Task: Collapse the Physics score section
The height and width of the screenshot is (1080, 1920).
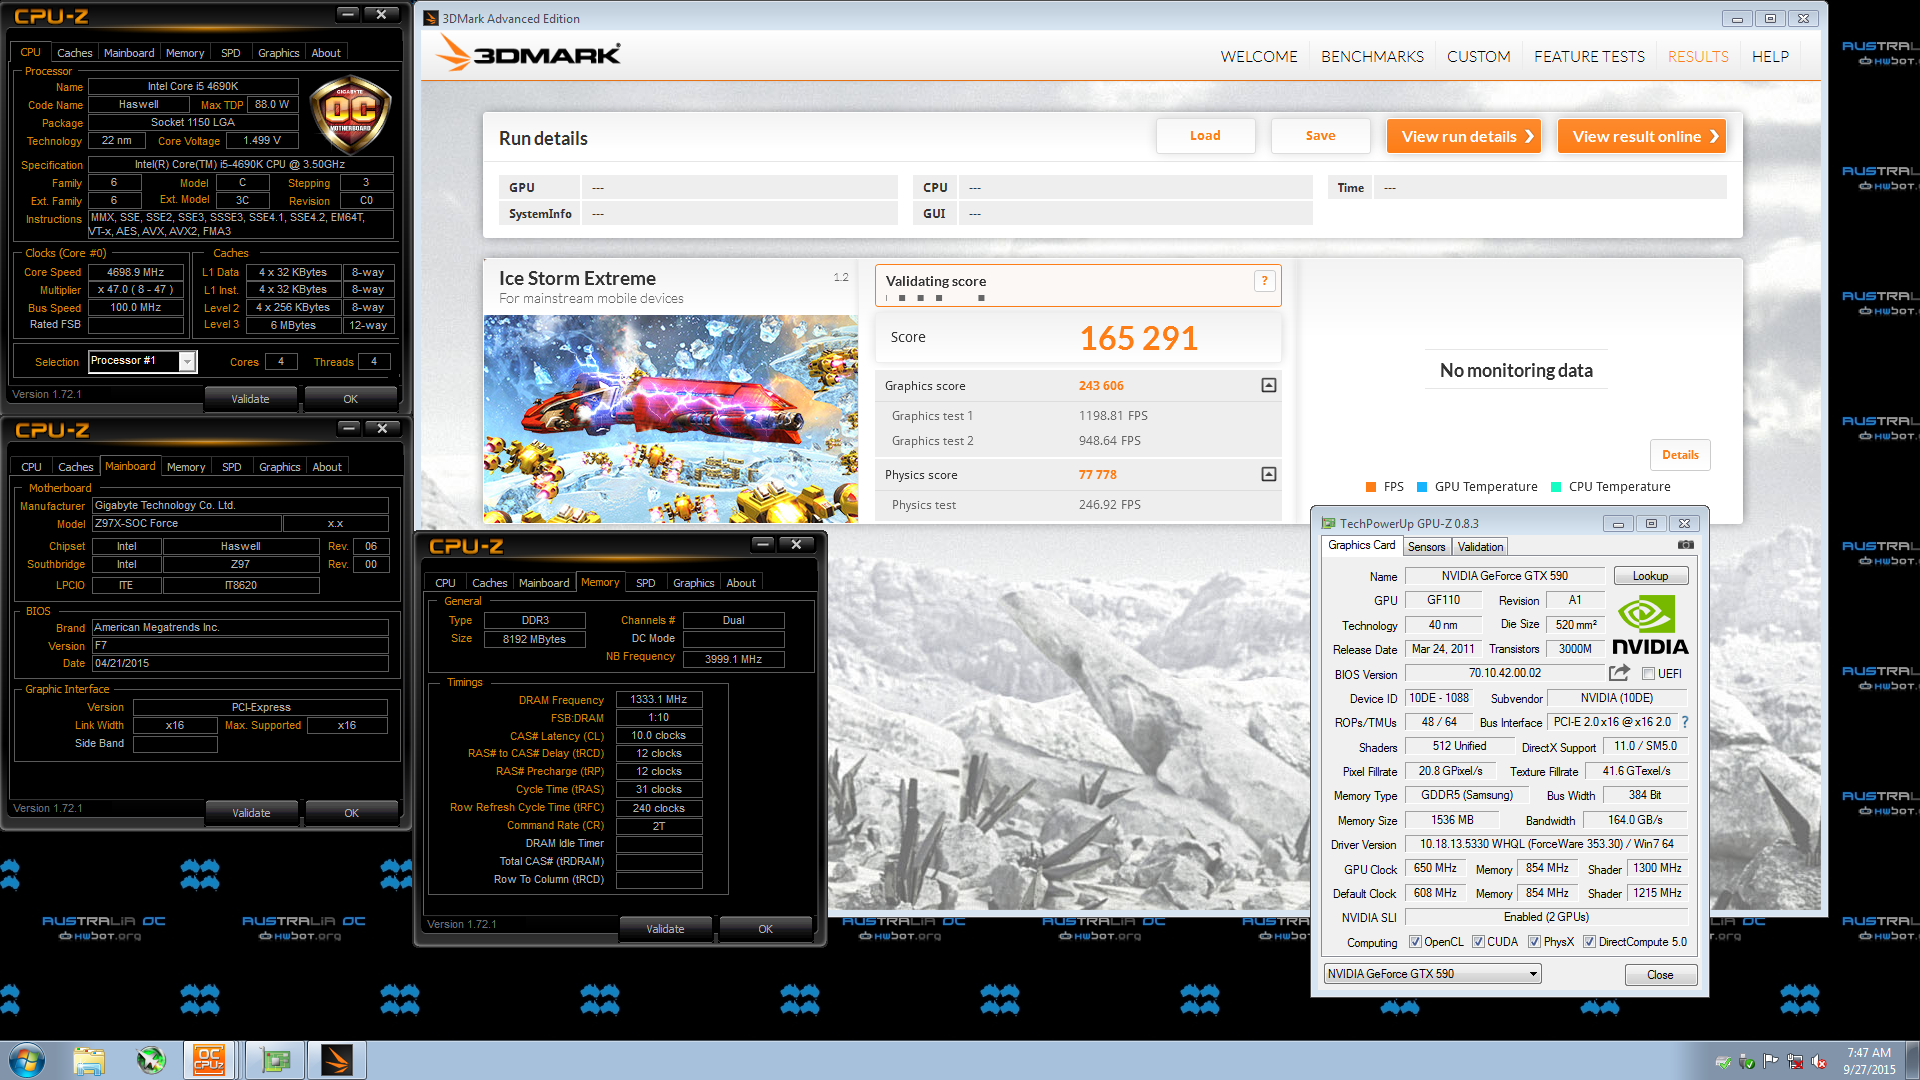Action: tap(1268, 474)
